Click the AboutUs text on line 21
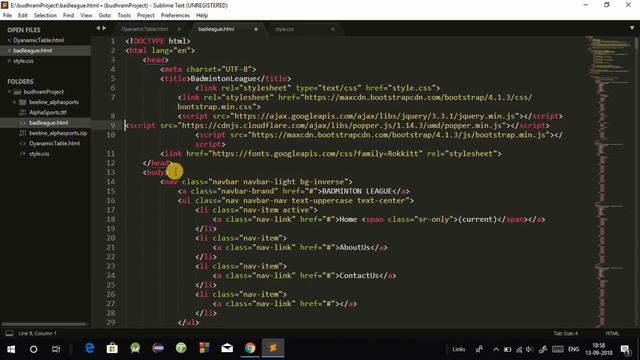640x360 pixels. click(355, 248)
